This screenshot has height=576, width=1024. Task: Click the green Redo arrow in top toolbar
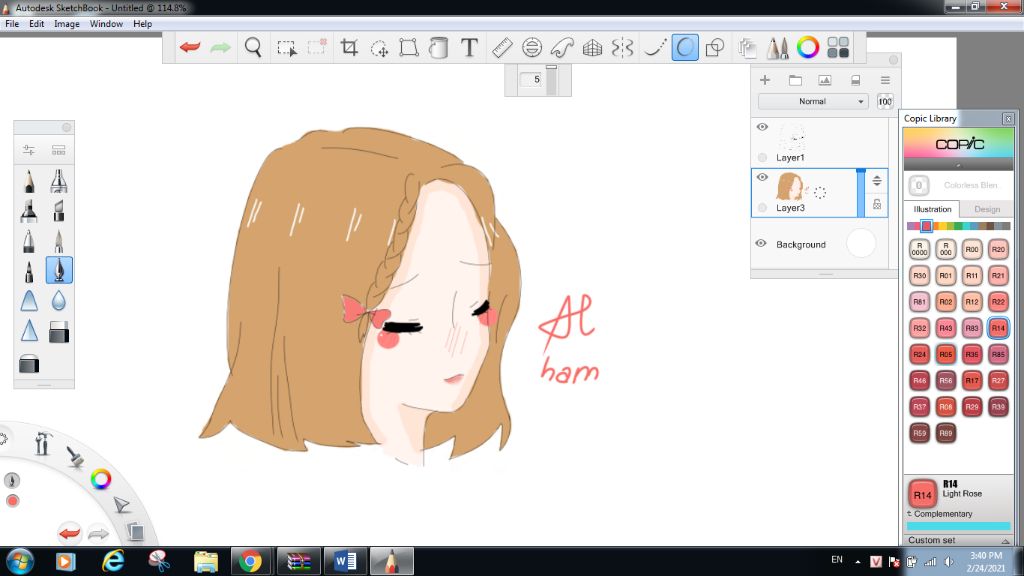[x=221, y=47]
